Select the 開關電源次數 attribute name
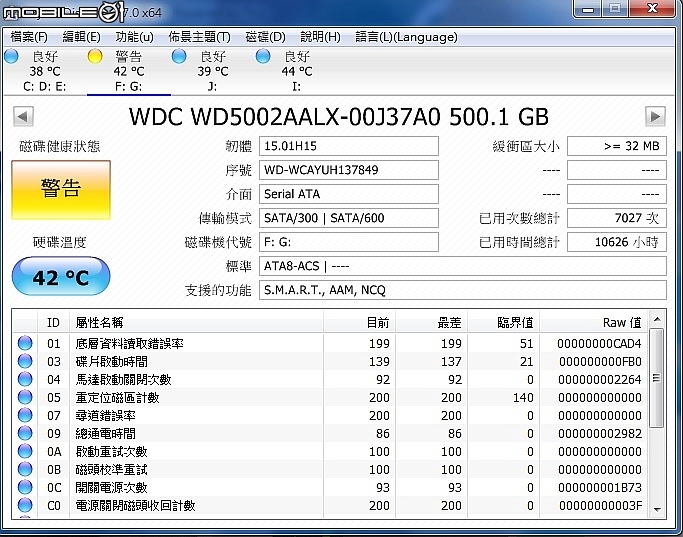 111,488
